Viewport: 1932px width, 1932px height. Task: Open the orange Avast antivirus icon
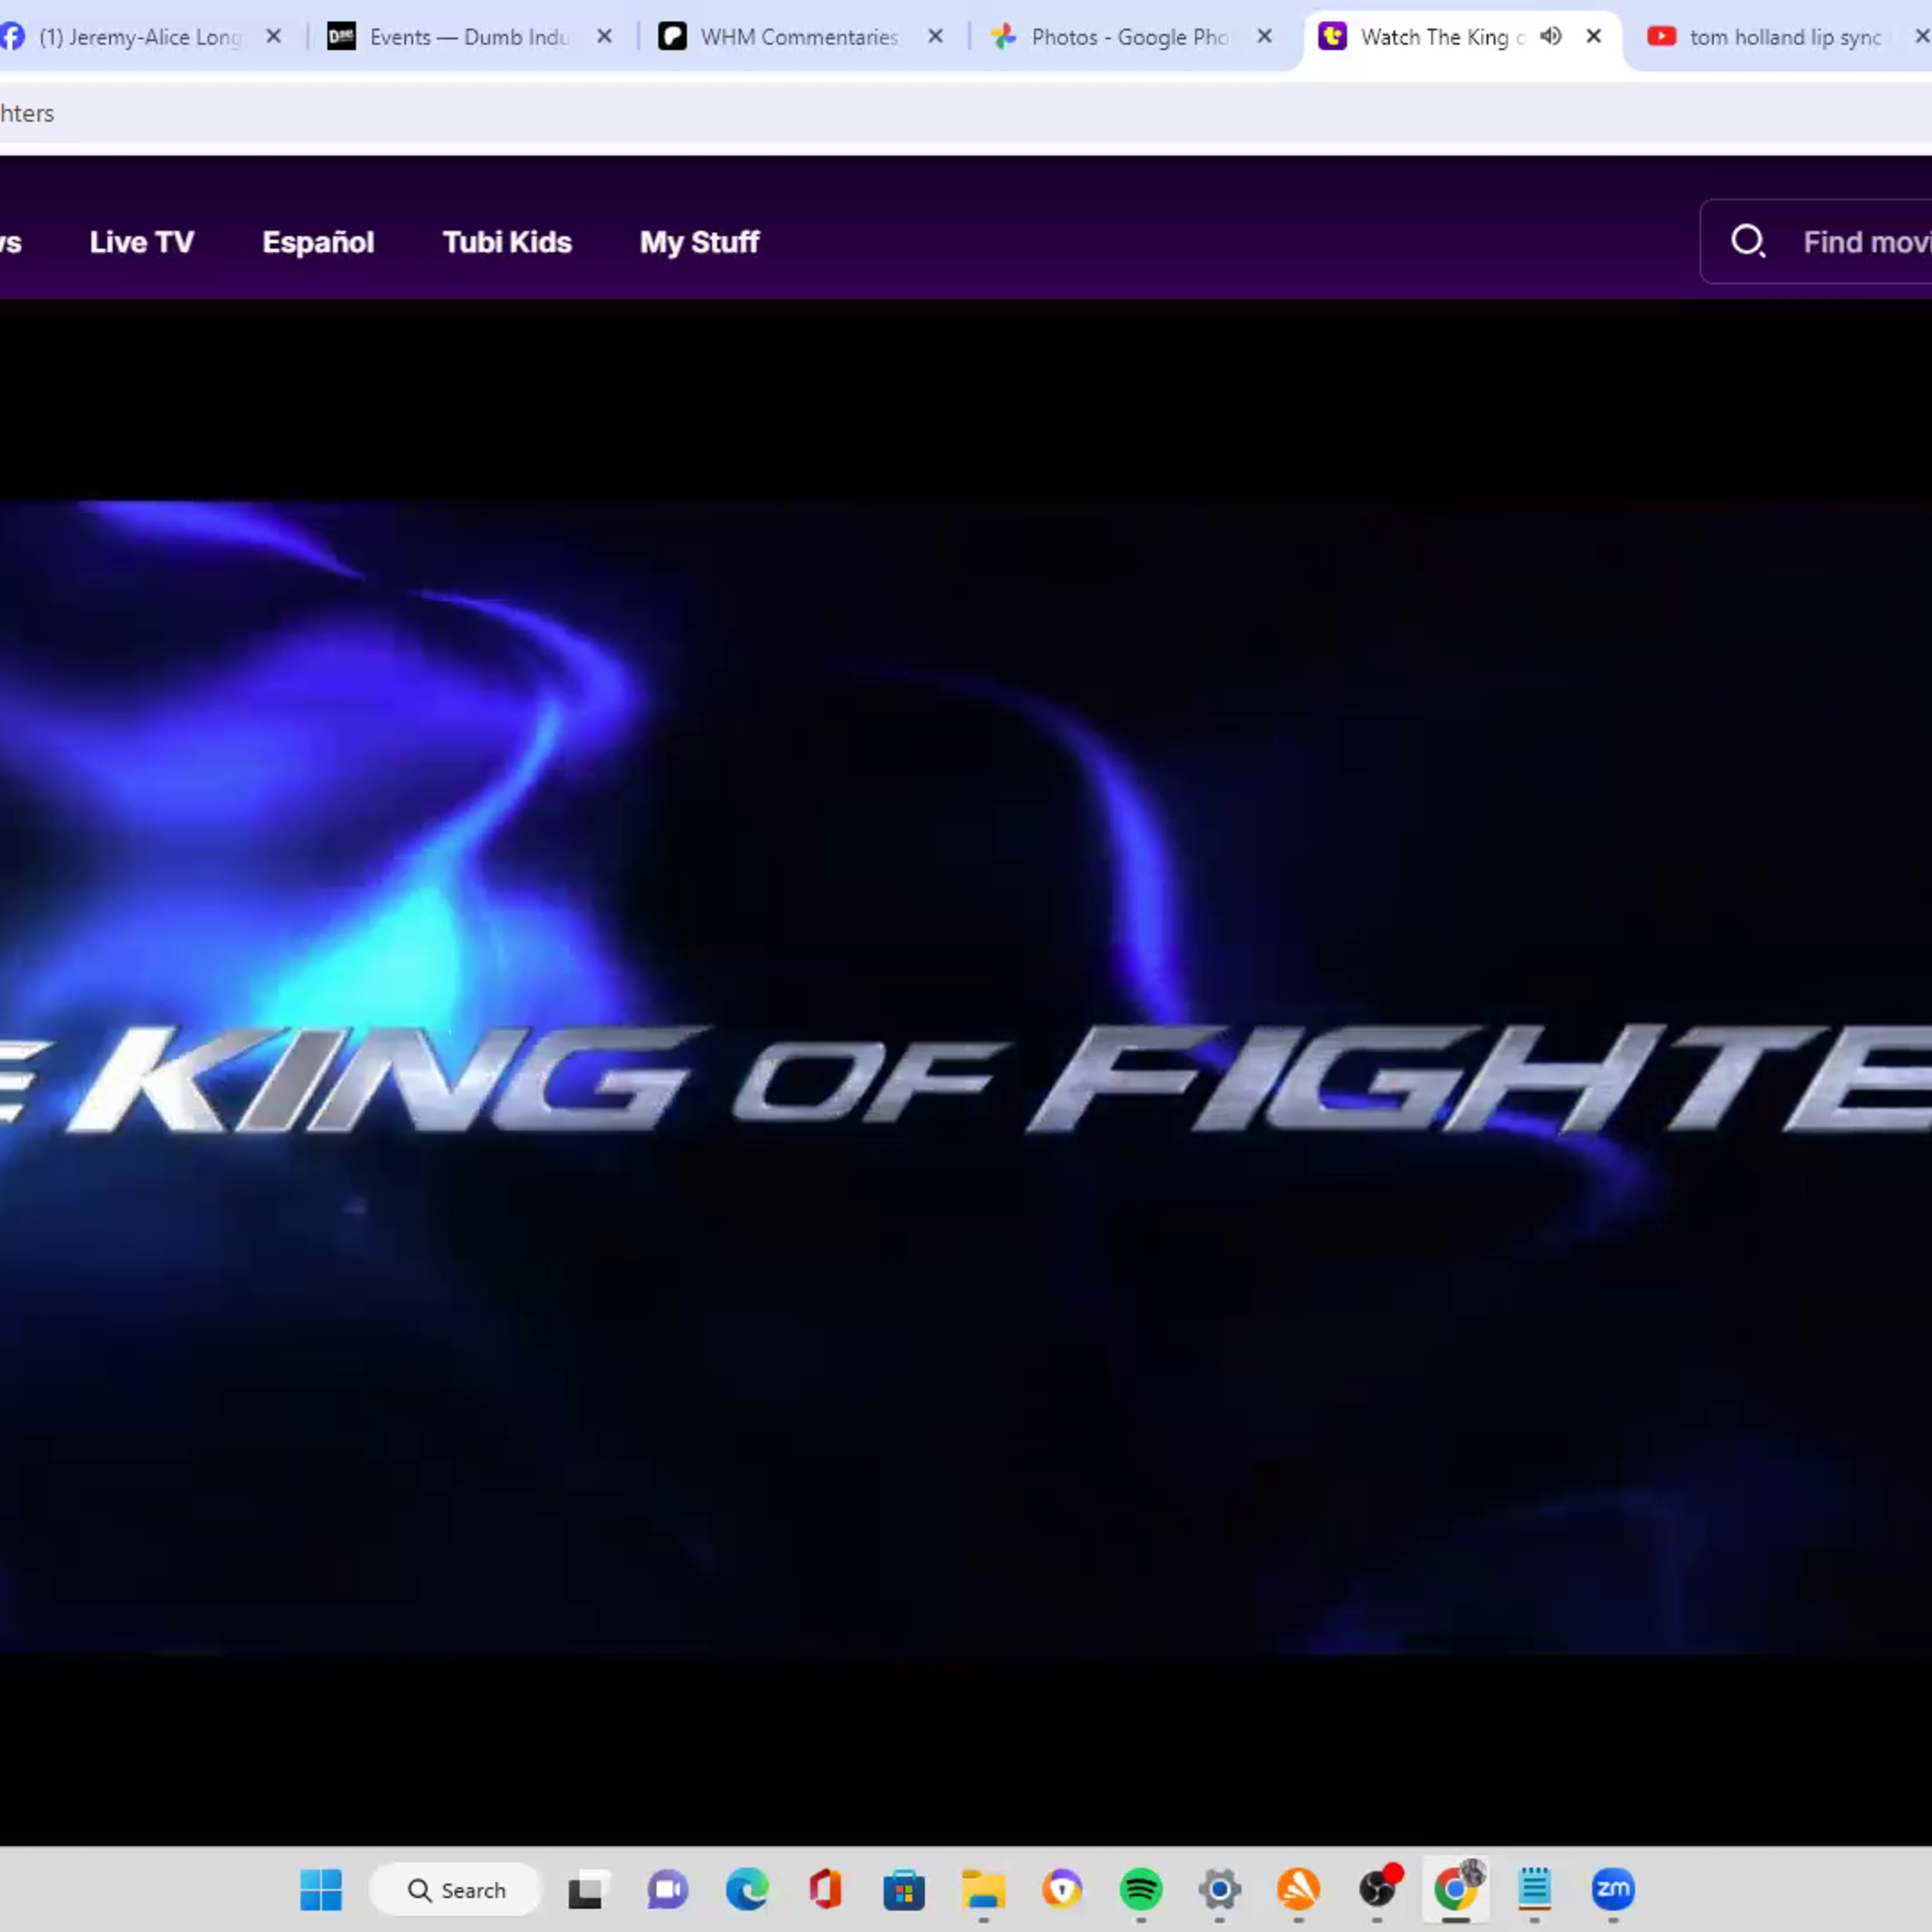[x=1298, y=1889]
